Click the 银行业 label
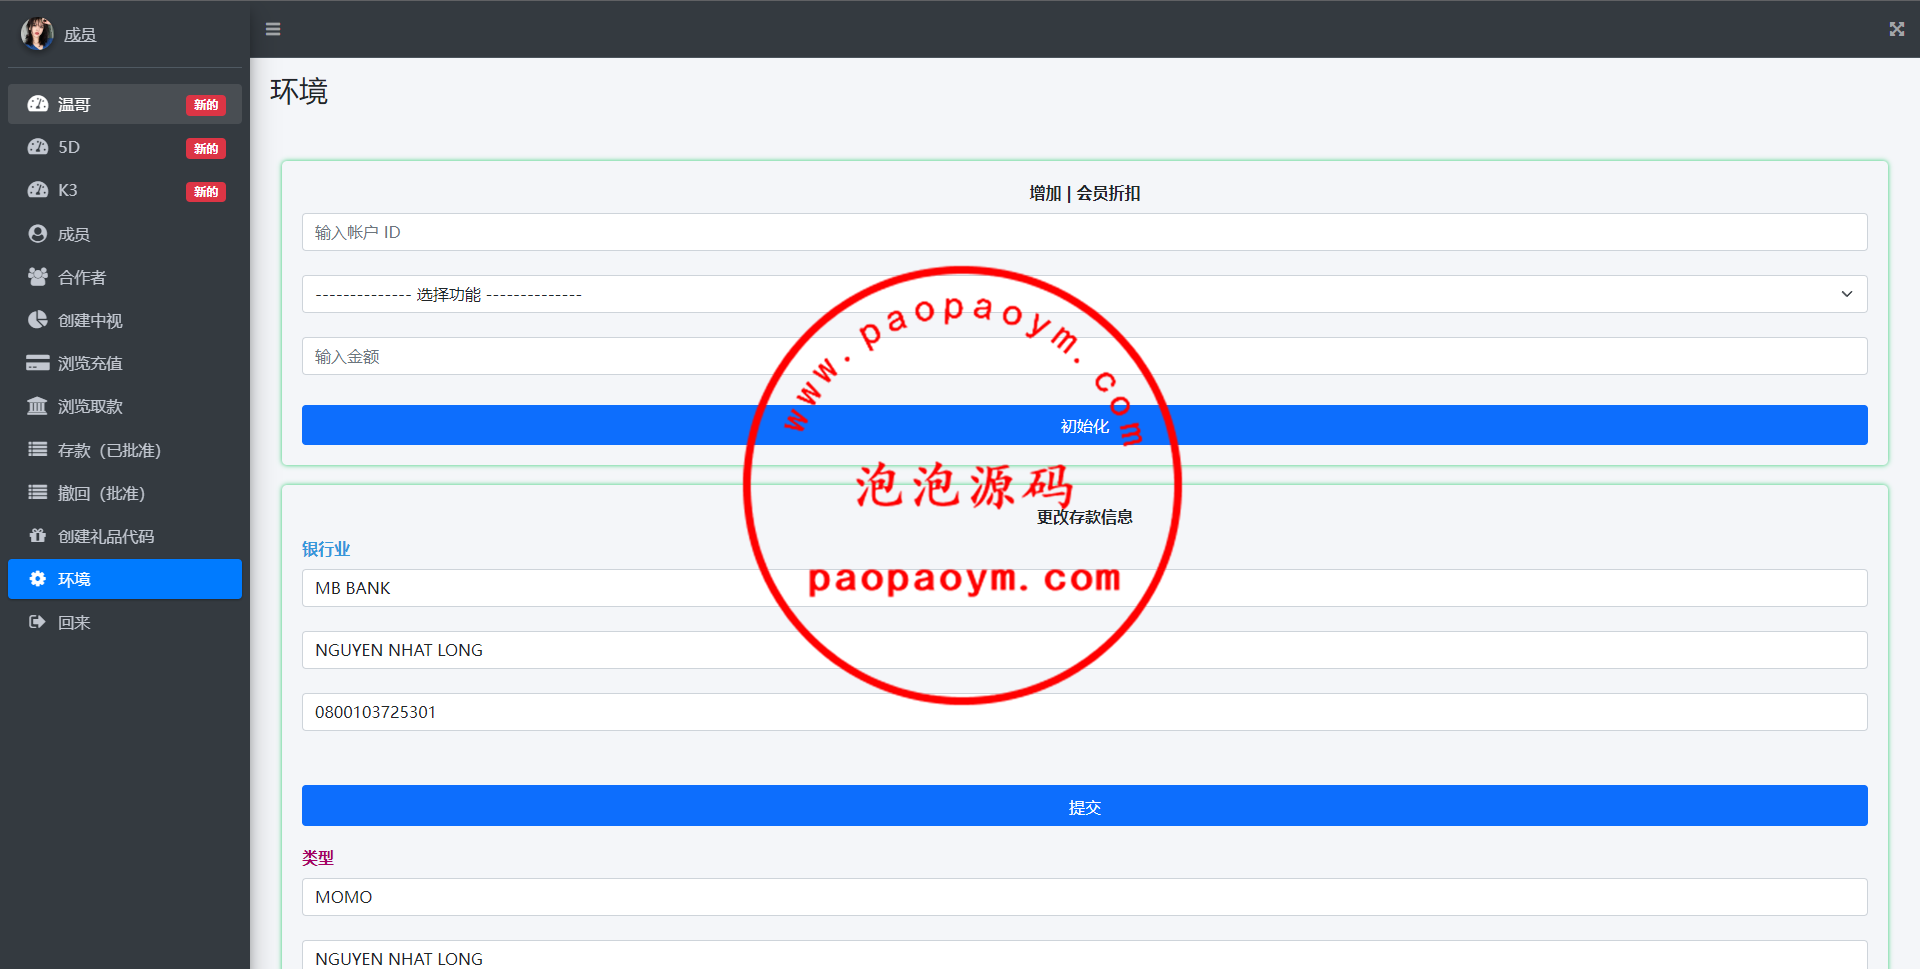The width and height of the screenshot is (1920, 969). pyautogui.click(x=326, y=549)
